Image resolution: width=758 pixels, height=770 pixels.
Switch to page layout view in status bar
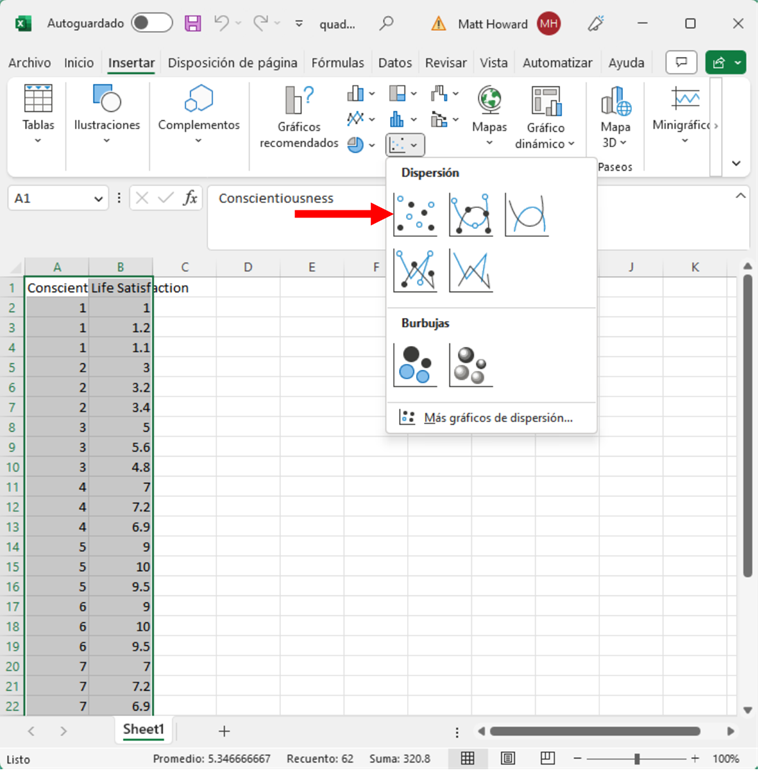507,758
